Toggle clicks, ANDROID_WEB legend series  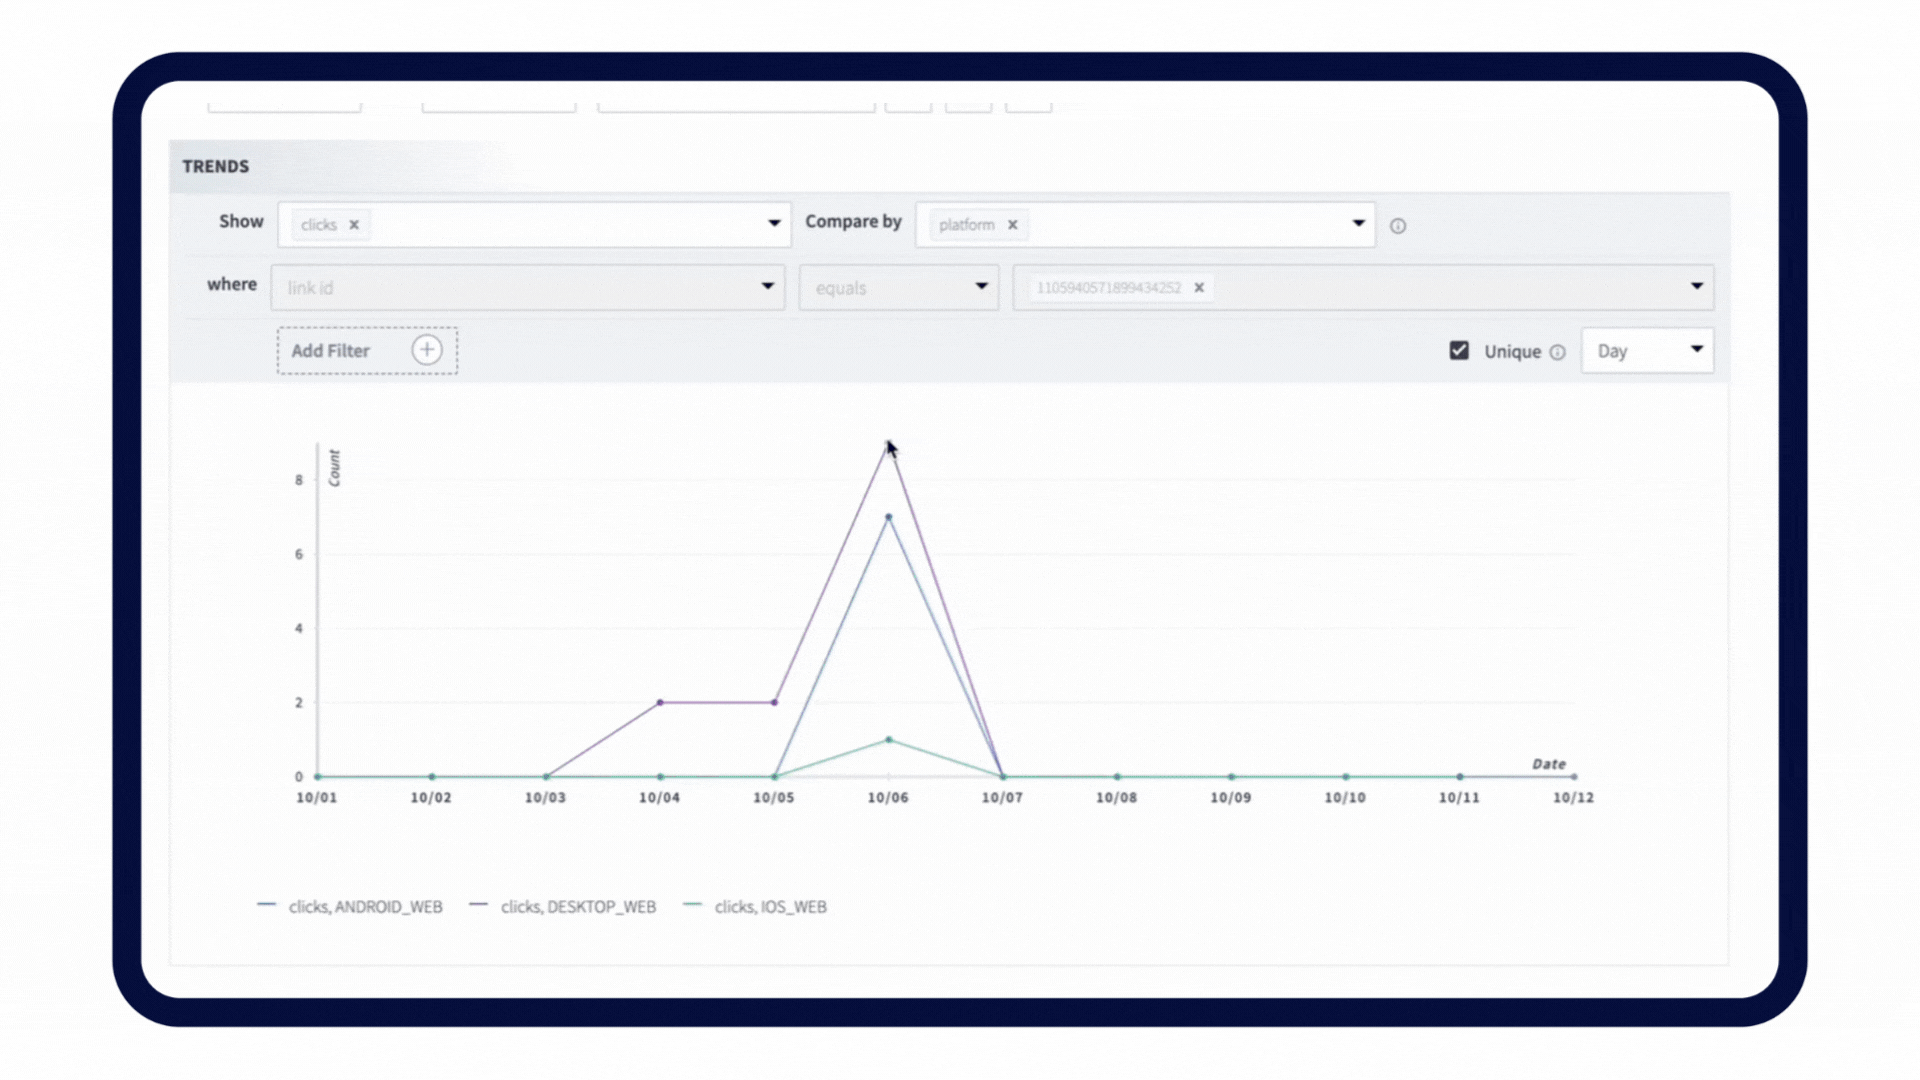coord(364,907)
